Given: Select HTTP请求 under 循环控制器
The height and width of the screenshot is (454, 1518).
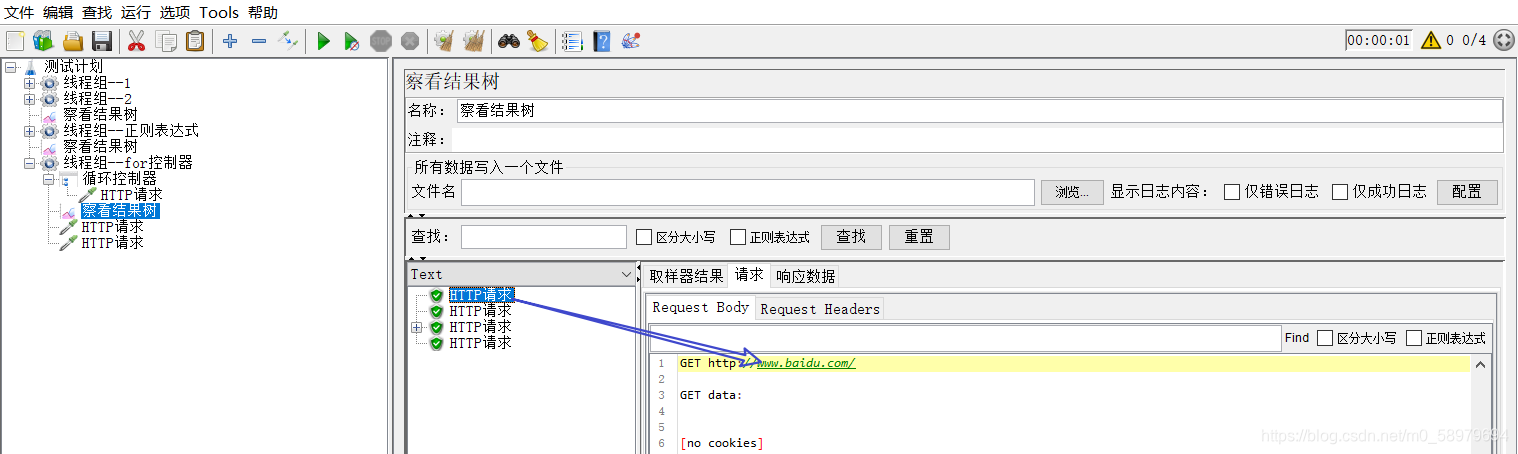Looking at the screenshot, I should click(131, 194).
